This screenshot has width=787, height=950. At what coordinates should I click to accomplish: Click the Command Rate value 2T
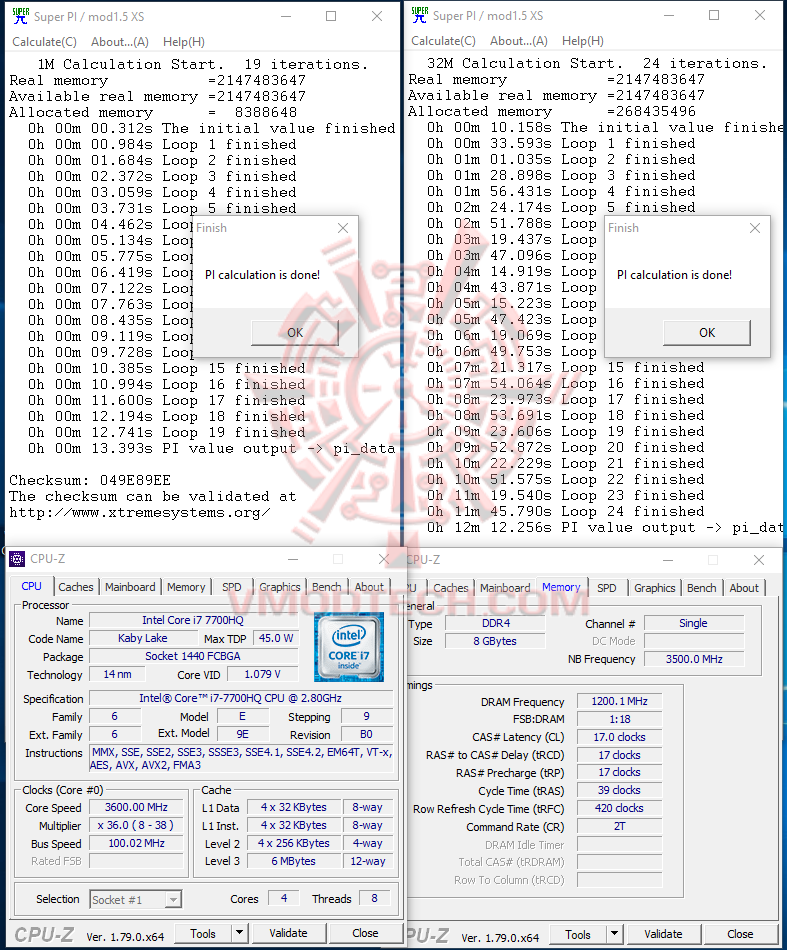[x=619, y=826]
